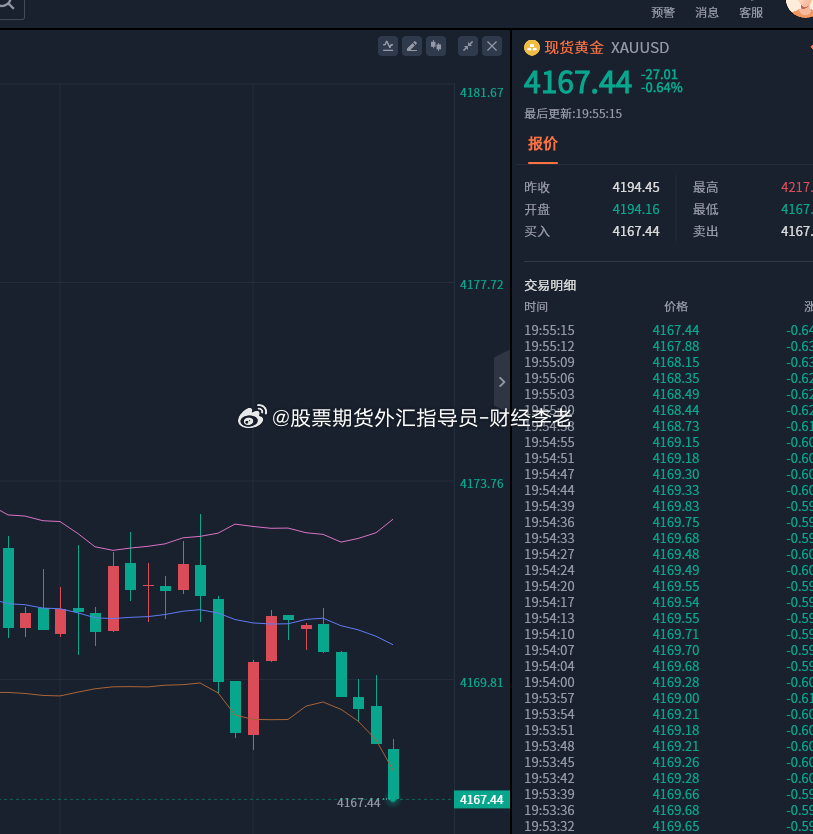This screenshot has height=834, width=813.
Task: Click the magnifier search icon
Action: coord(8,5)
